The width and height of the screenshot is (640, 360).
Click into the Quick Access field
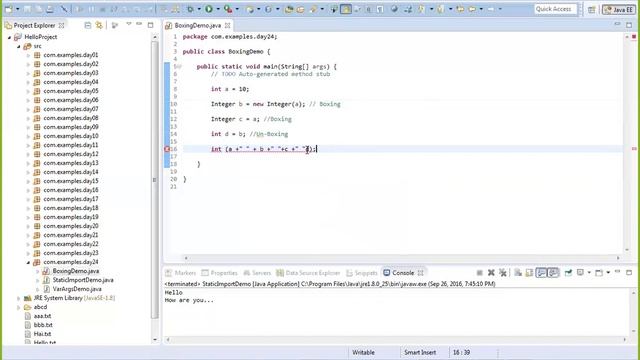point(556,9)
